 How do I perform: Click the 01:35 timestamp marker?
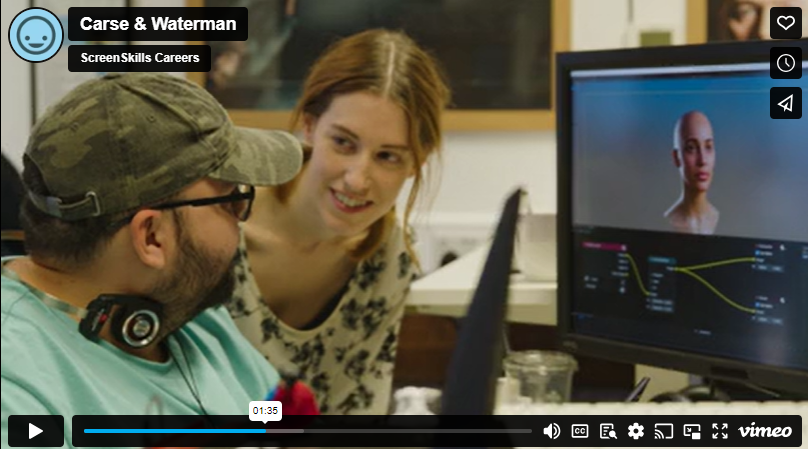pyautogui.click(x=265, y=410)
